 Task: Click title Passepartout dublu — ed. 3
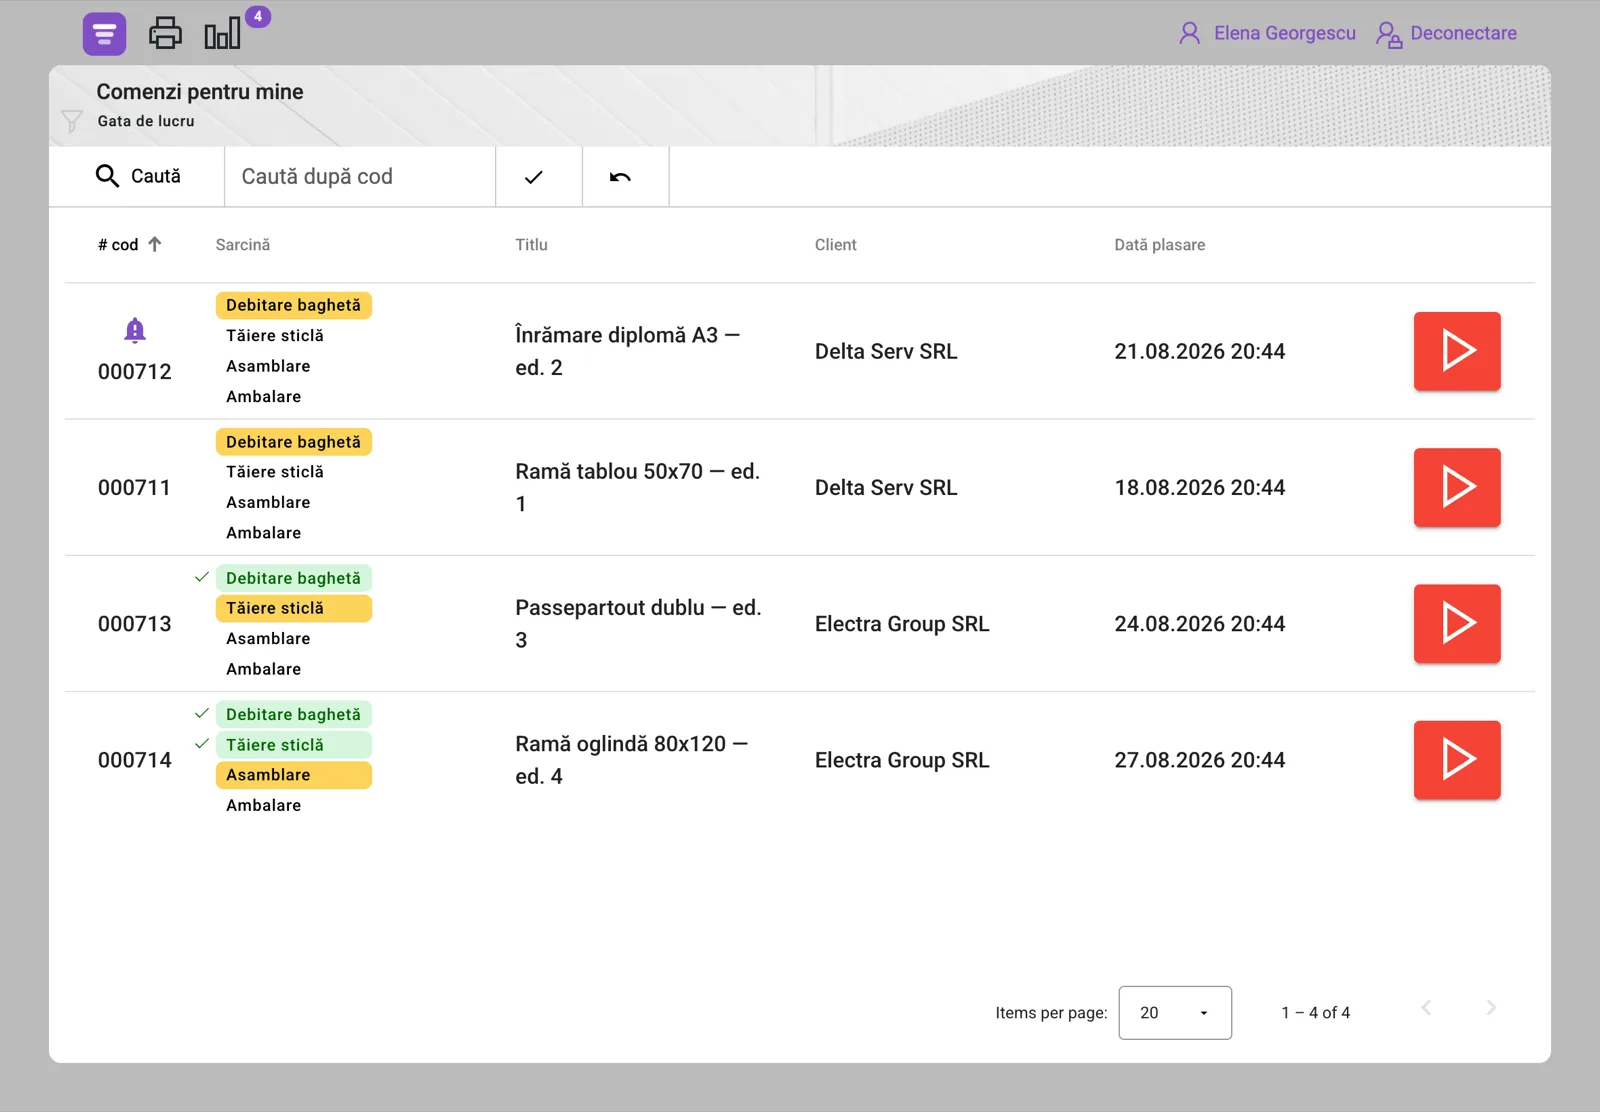point(638,624)
